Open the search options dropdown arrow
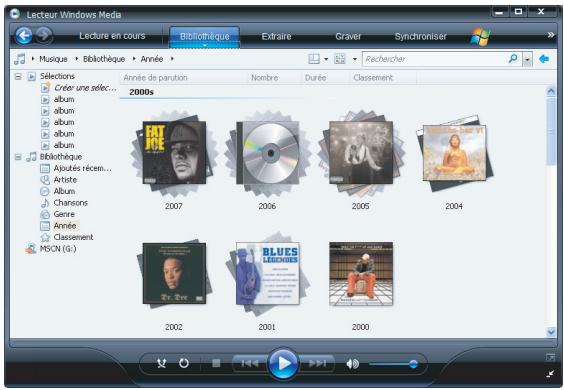This screenshot has height=390, width=564. coord(527,59)
